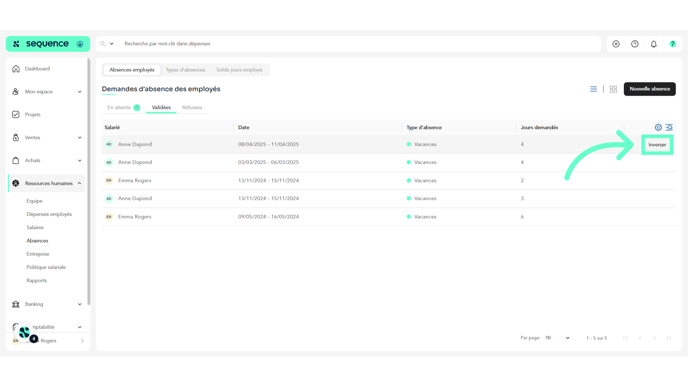Viewport: 688px width, 387px height.
Task: Click Inverser on first Anne Dupond row
Action: [657, 145]
